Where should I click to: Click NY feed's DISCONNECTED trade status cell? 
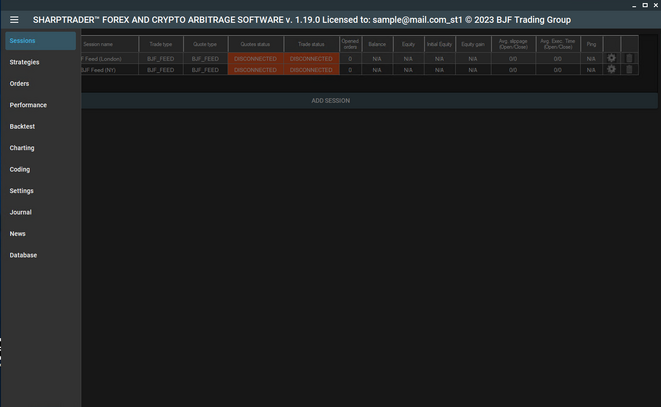click(311, 70)
